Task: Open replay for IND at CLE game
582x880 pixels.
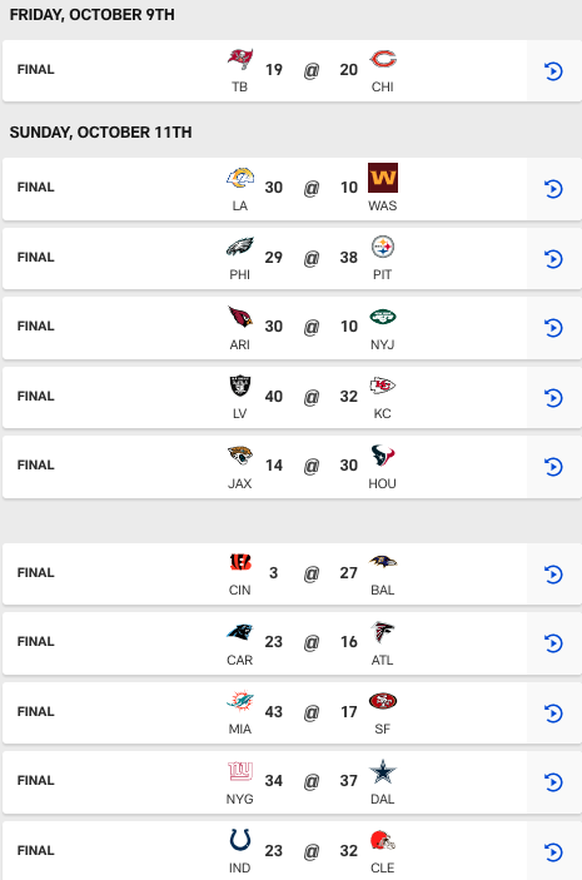Action: click(553, 852)
